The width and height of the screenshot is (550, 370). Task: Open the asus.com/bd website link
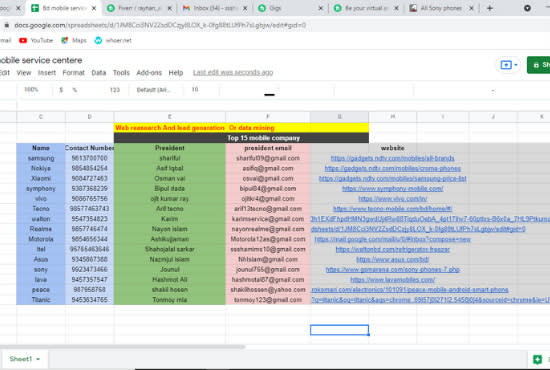393,260
